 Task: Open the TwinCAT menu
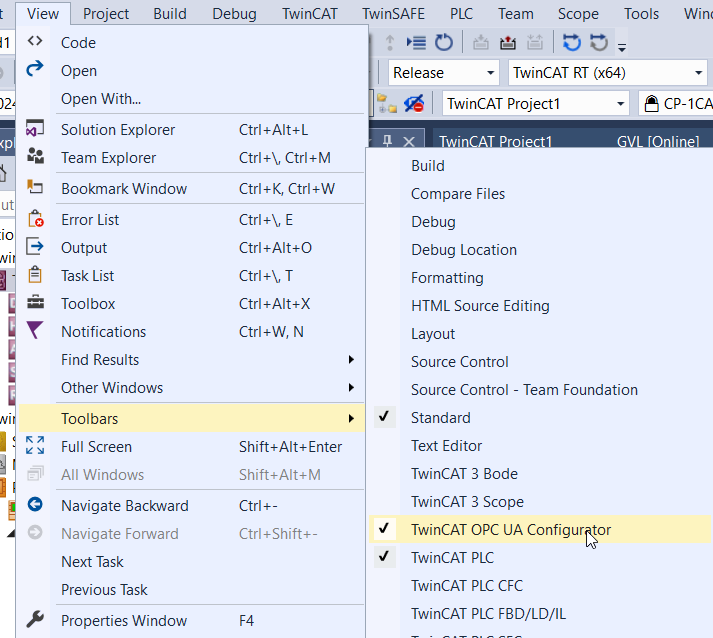pyautogui.click(x=310, y=14)
